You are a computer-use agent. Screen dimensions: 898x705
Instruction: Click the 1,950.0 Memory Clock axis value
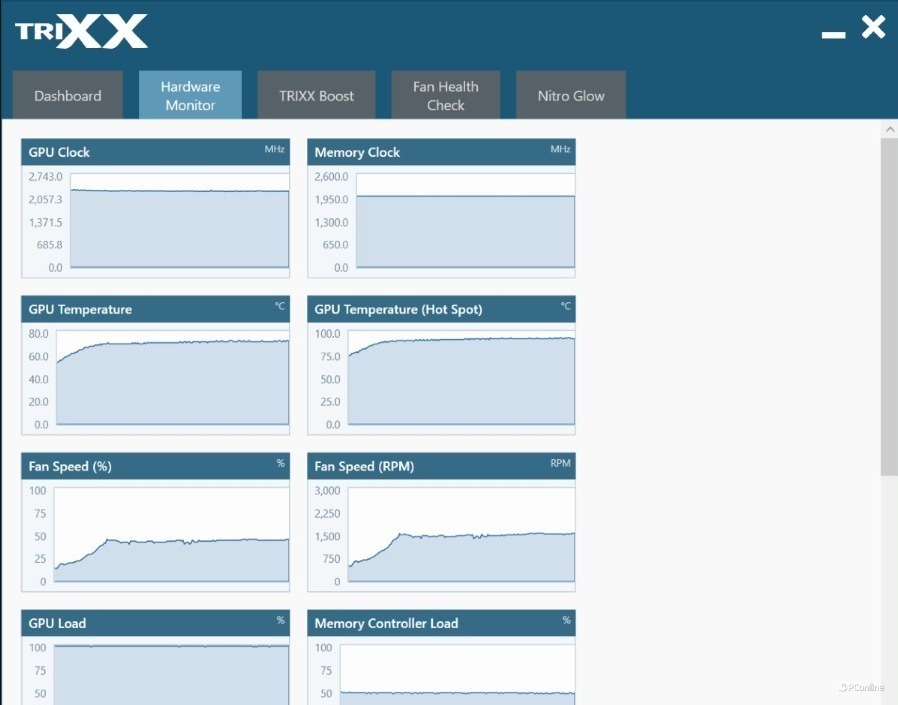331,199
